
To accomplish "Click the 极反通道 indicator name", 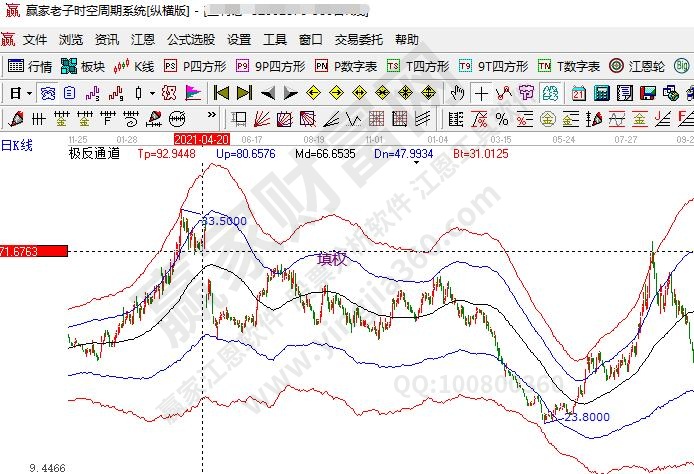I will (x=94, y=154).
